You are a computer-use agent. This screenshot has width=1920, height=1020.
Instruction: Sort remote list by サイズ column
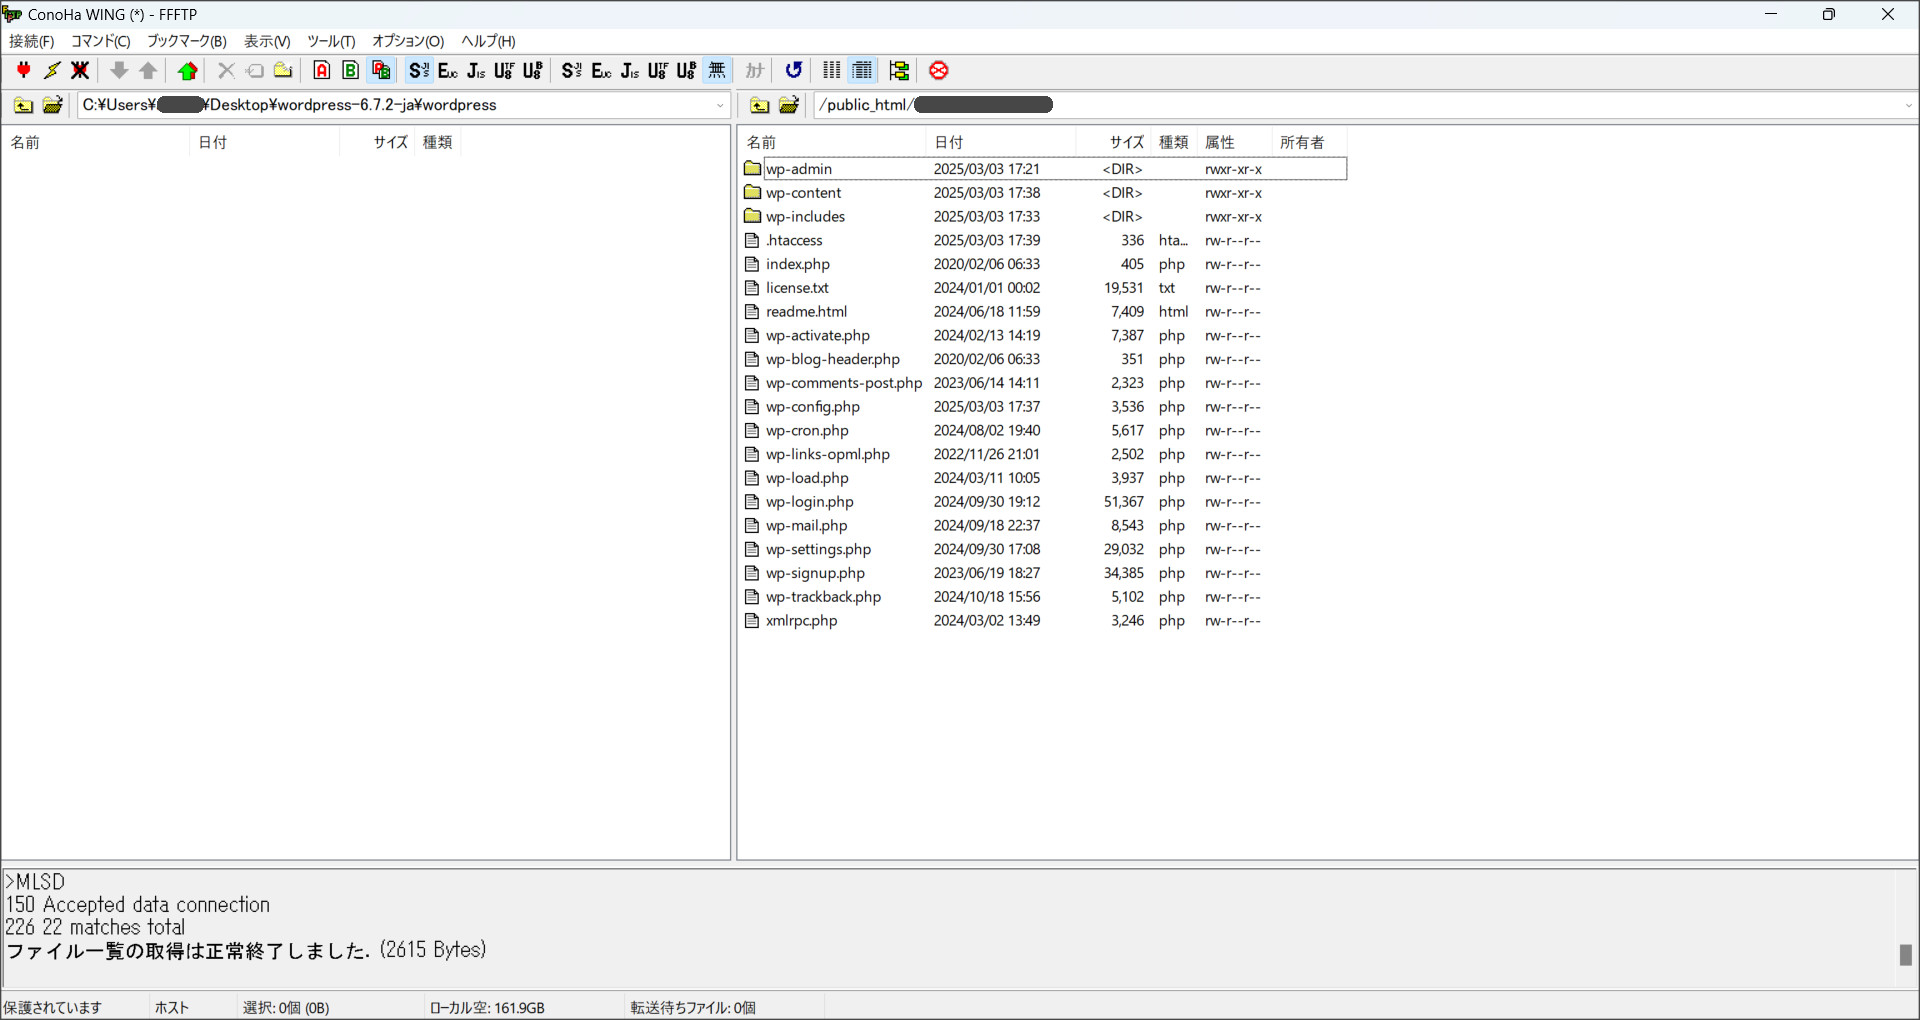[x=1114, y=142]
